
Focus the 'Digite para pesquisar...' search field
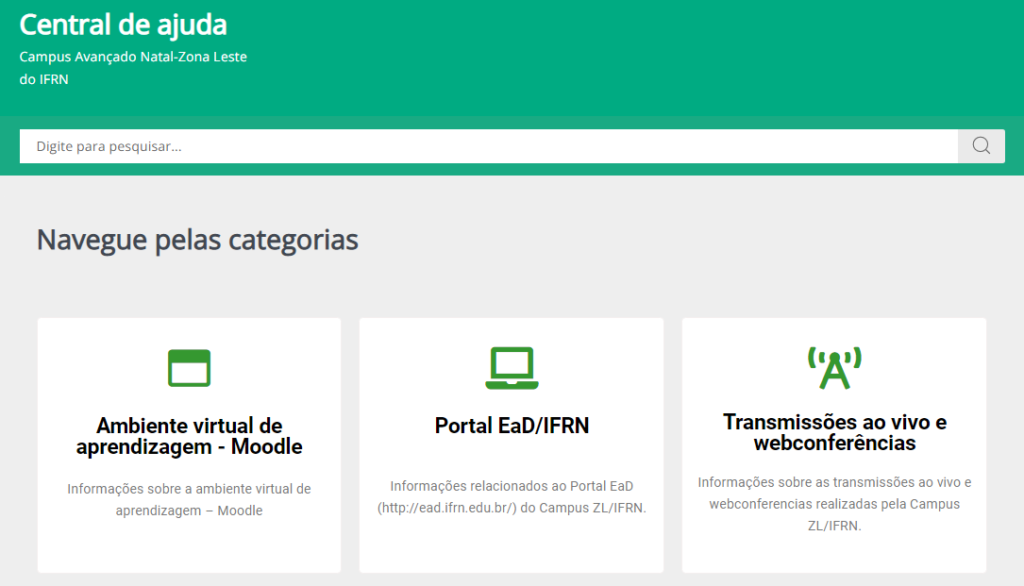(488, 146)
